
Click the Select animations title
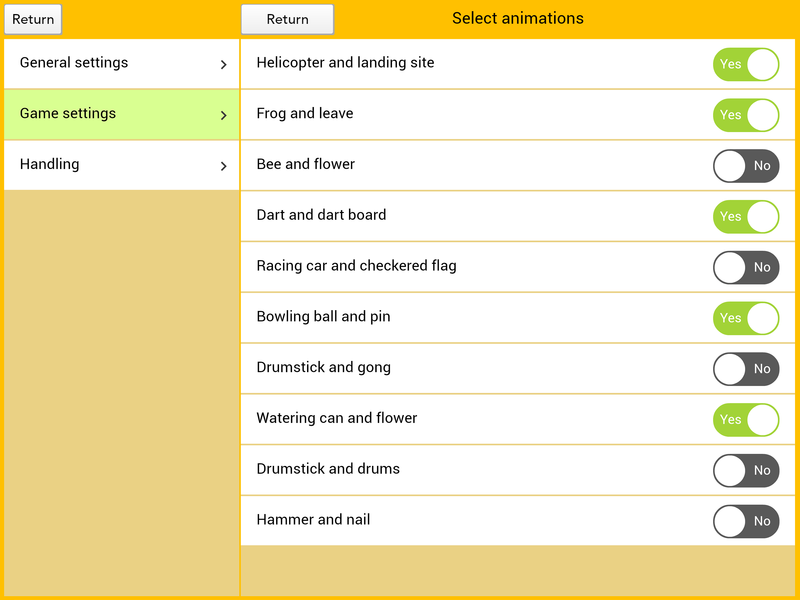[517, 18]
